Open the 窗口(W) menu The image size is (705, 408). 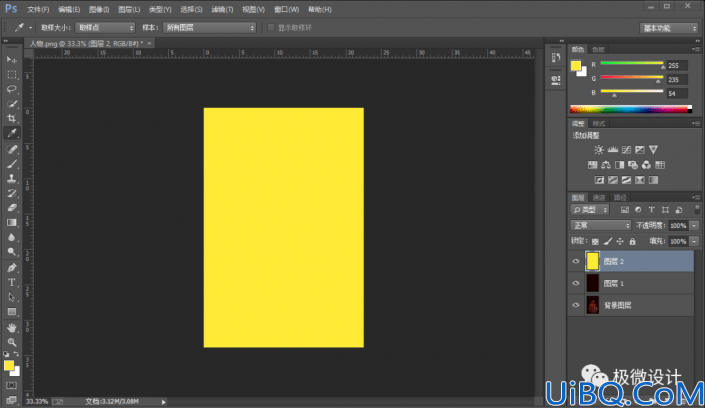[x=286, y=9]
